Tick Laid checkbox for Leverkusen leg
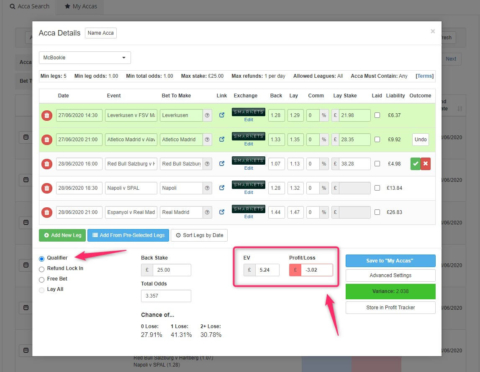The width and height of the screenshot is (480, 372). click(377, 115)
